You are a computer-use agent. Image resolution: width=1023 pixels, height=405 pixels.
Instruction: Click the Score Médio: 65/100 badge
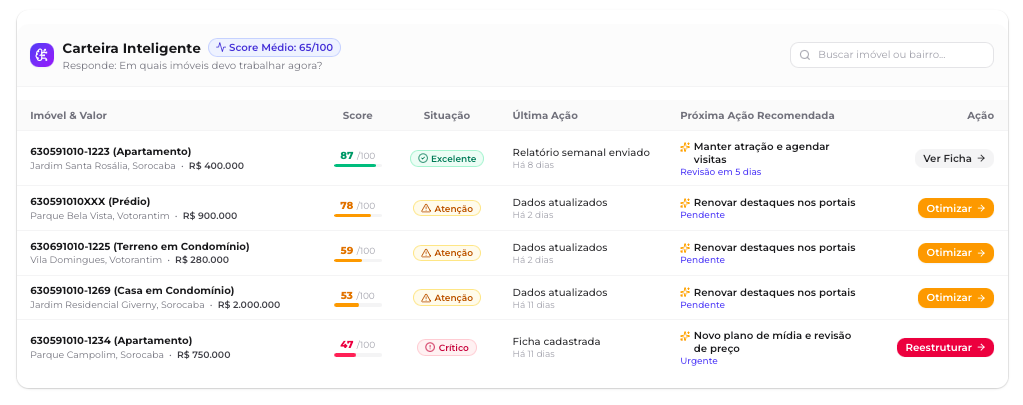tap(275, 48)
